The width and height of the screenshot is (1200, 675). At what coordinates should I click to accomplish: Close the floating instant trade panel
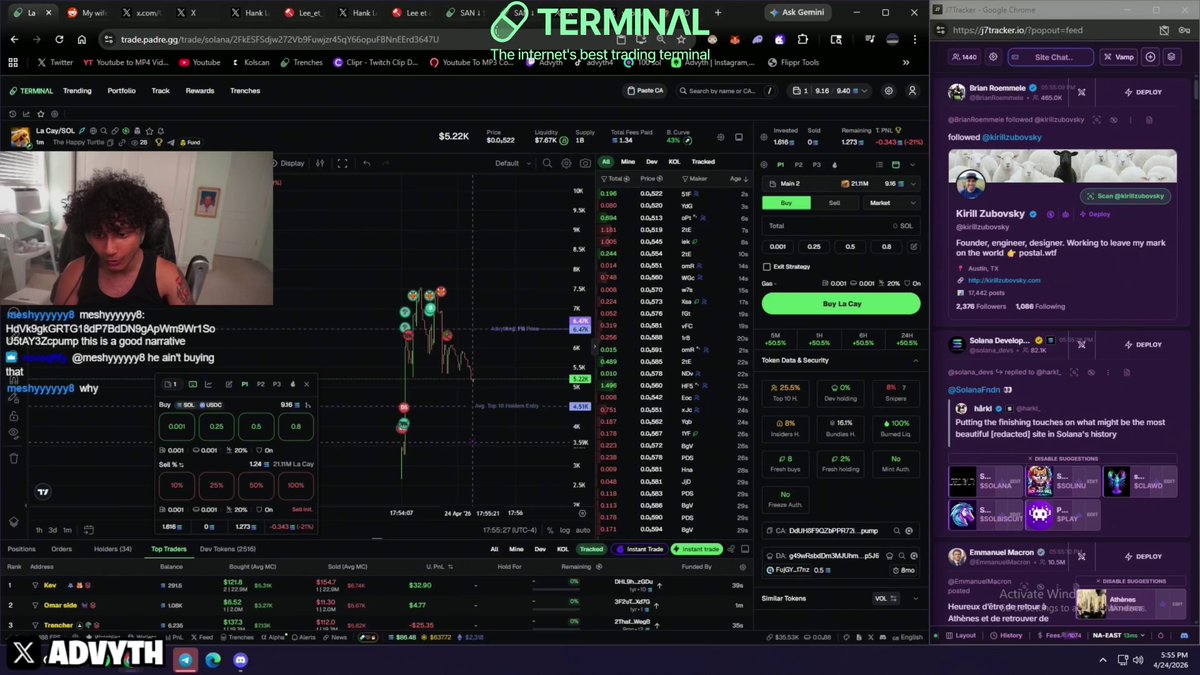[307, 384]
